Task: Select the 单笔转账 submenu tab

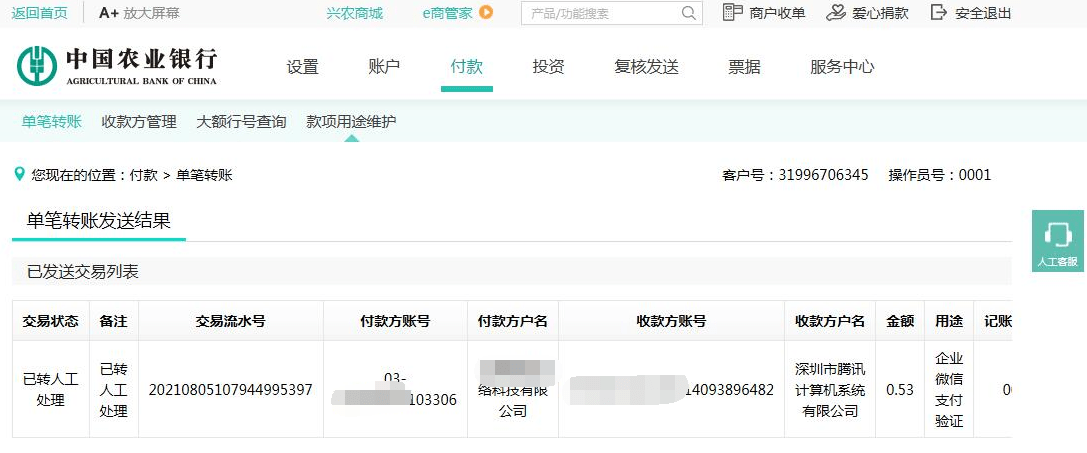Action: (x=52, y=121)
